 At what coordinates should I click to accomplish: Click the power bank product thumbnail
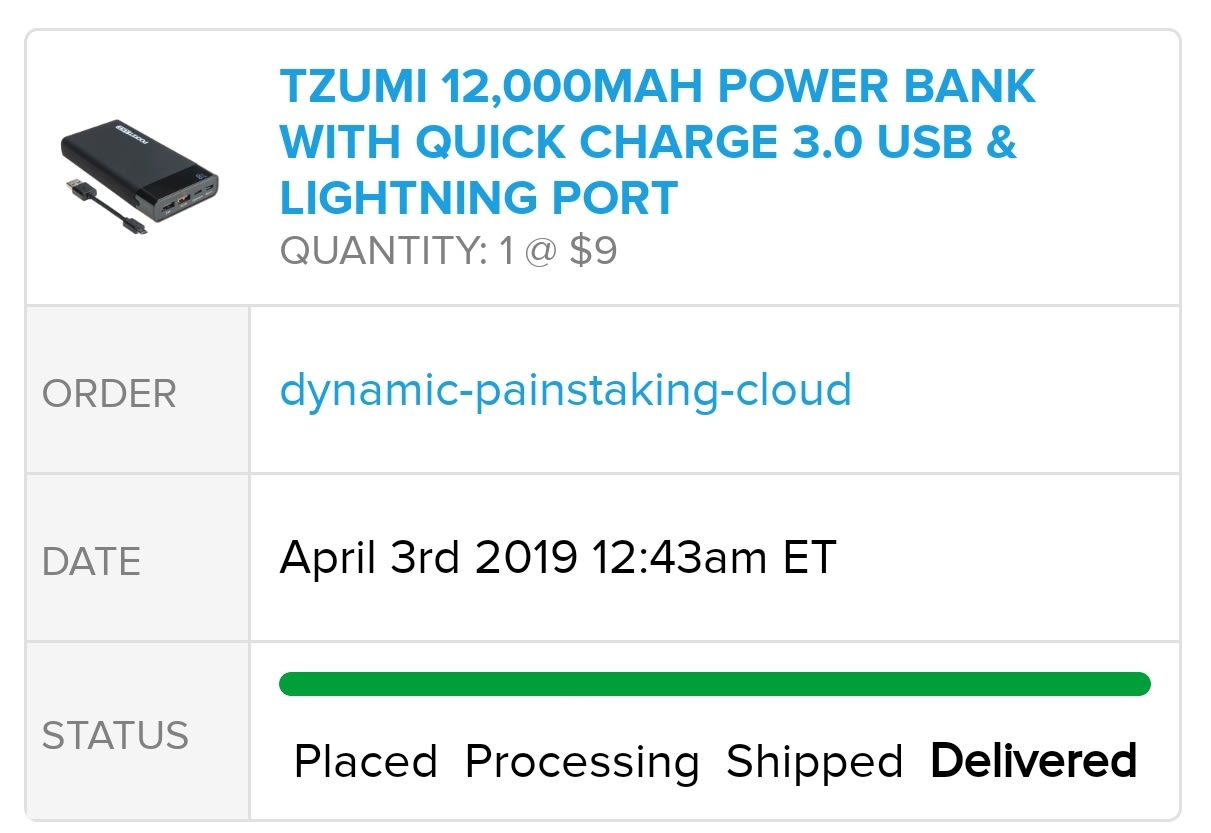pyautogui.click(x=140, y=170)
